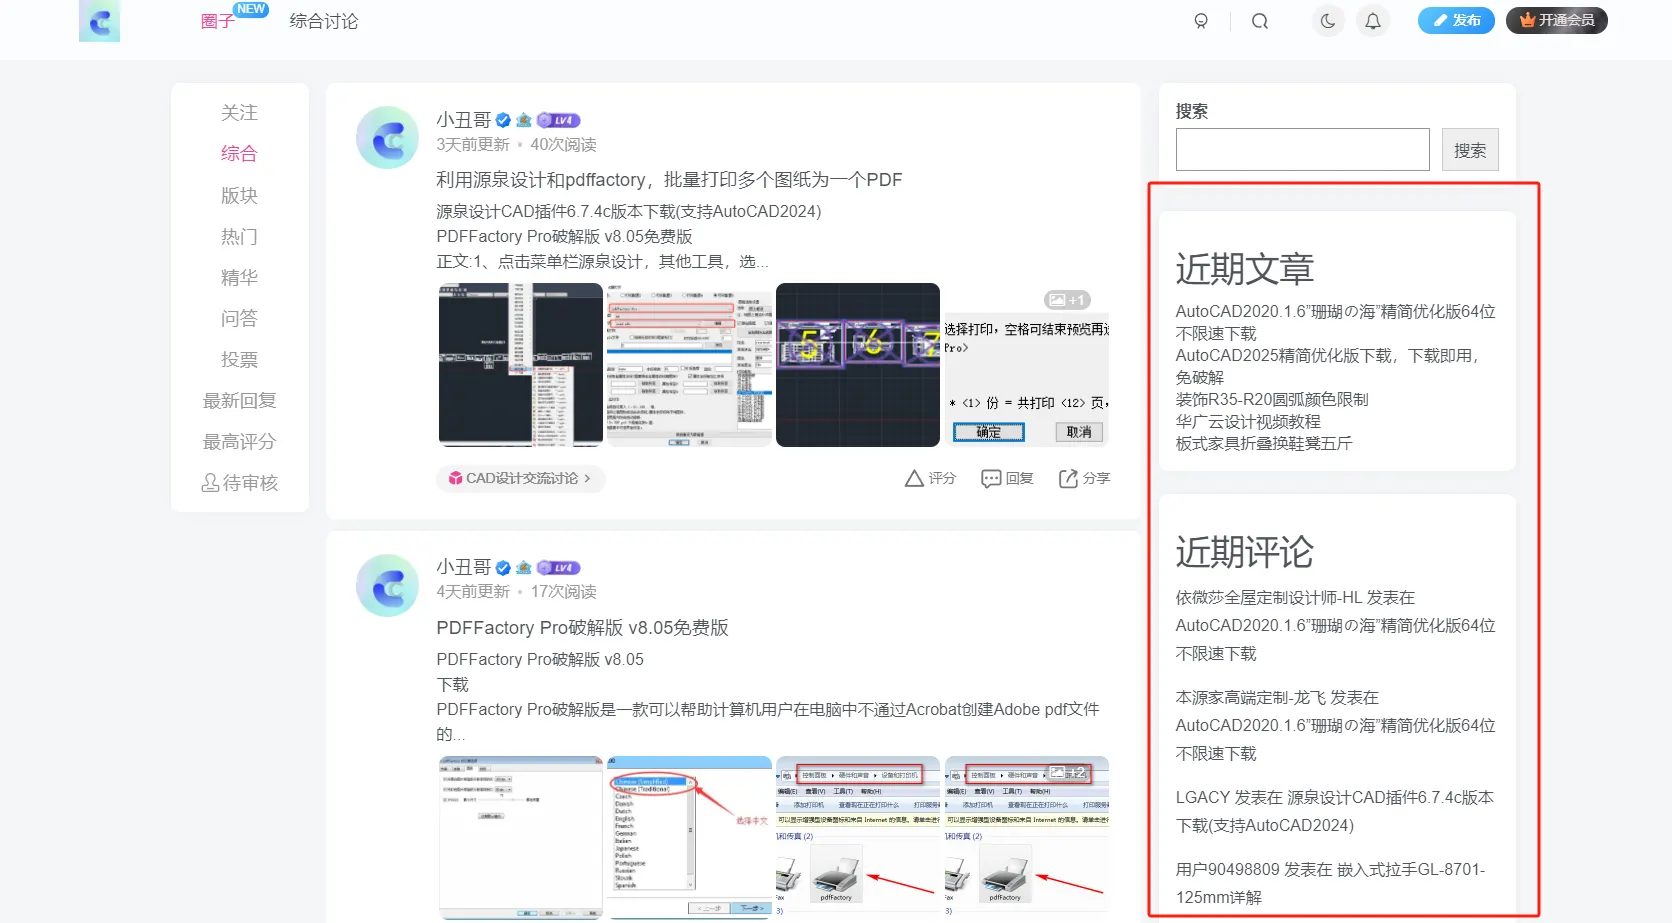Open article 装饰R35-R20圆弧颜色限制
Screen dimensions: 1672x923
1272,399
